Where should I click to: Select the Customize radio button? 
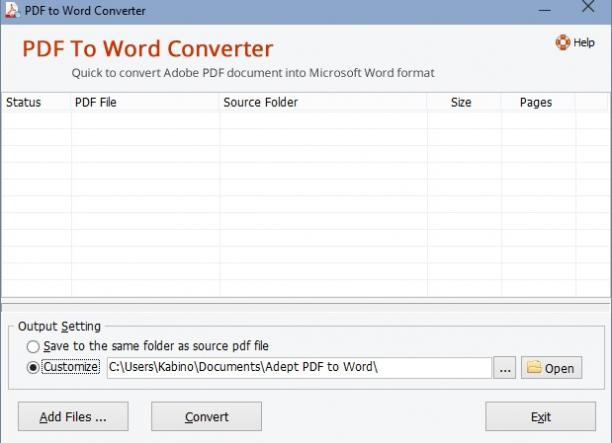(x=33, y=367)
